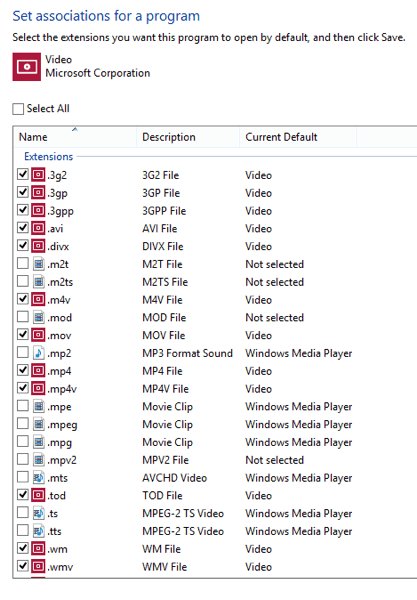
Task: Select the .mpv2 MPV2 File row
Action: (x=216, y=460)
